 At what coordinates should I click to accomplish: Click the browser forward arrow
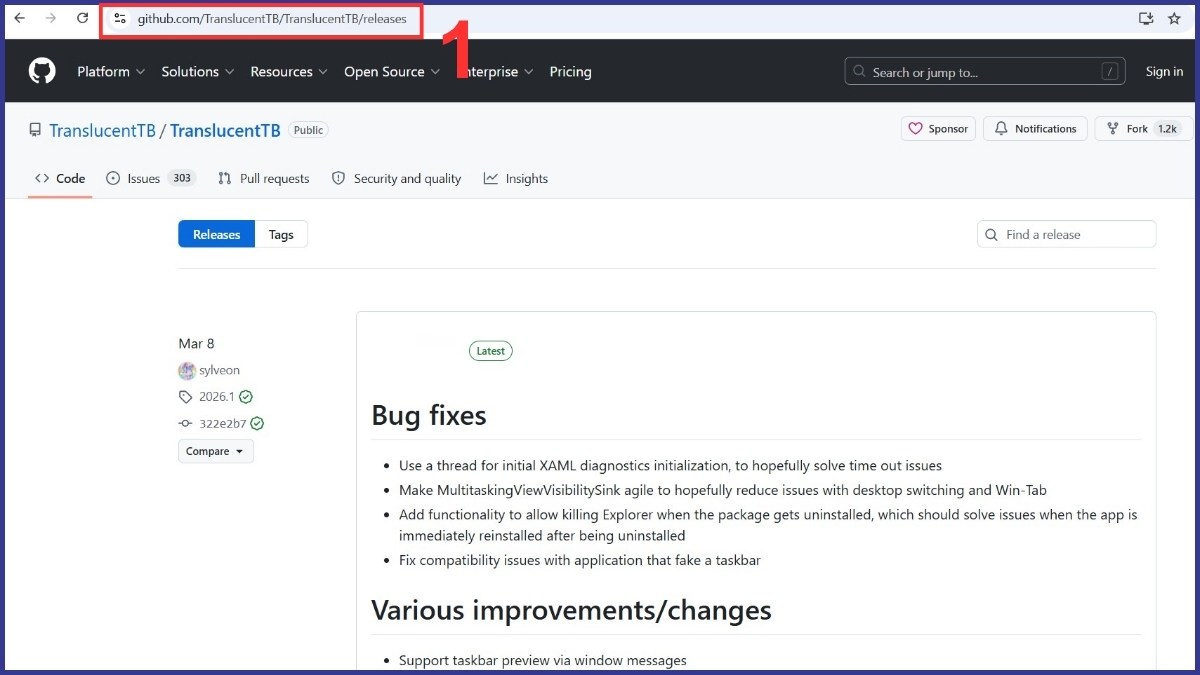50,18
